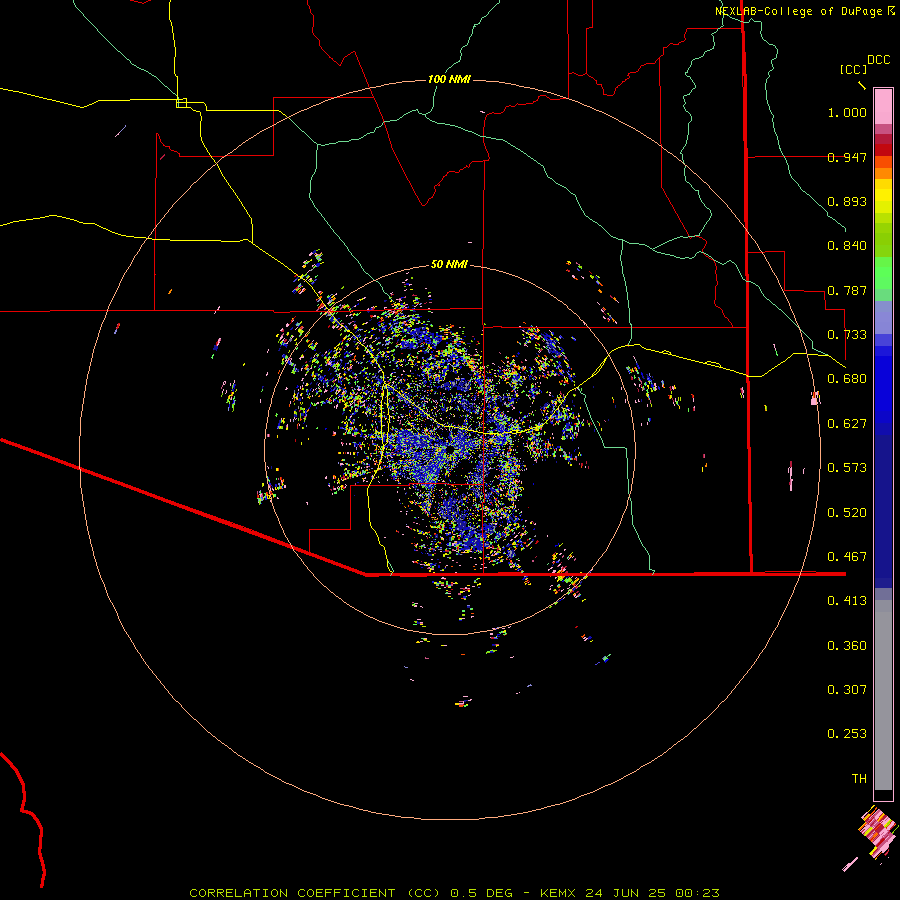Image resolution: width=900 pixels, height=900 pixels.
Task: Click the 0.253 scale value
Action: click(847, 734)
